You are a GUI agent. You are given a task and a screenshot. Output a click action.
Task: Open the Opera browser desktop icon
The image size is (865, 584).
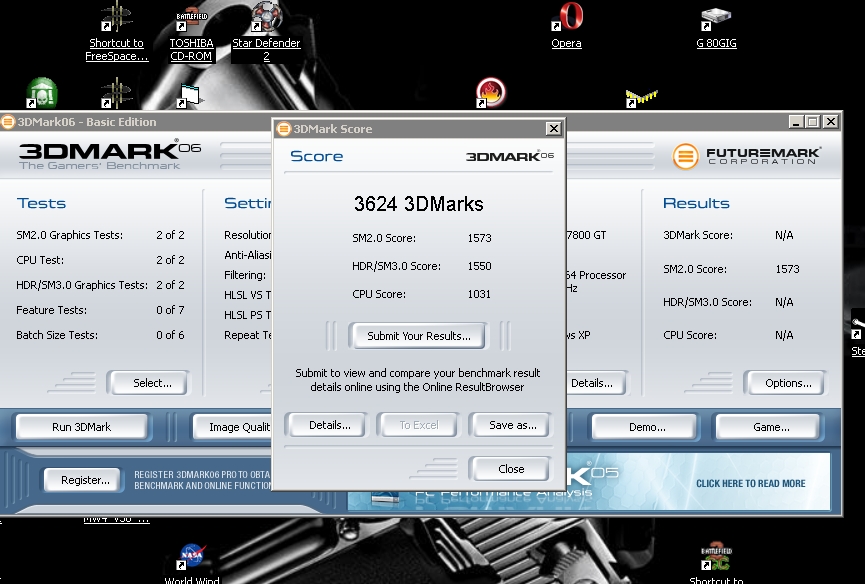[x=566, y=18]
